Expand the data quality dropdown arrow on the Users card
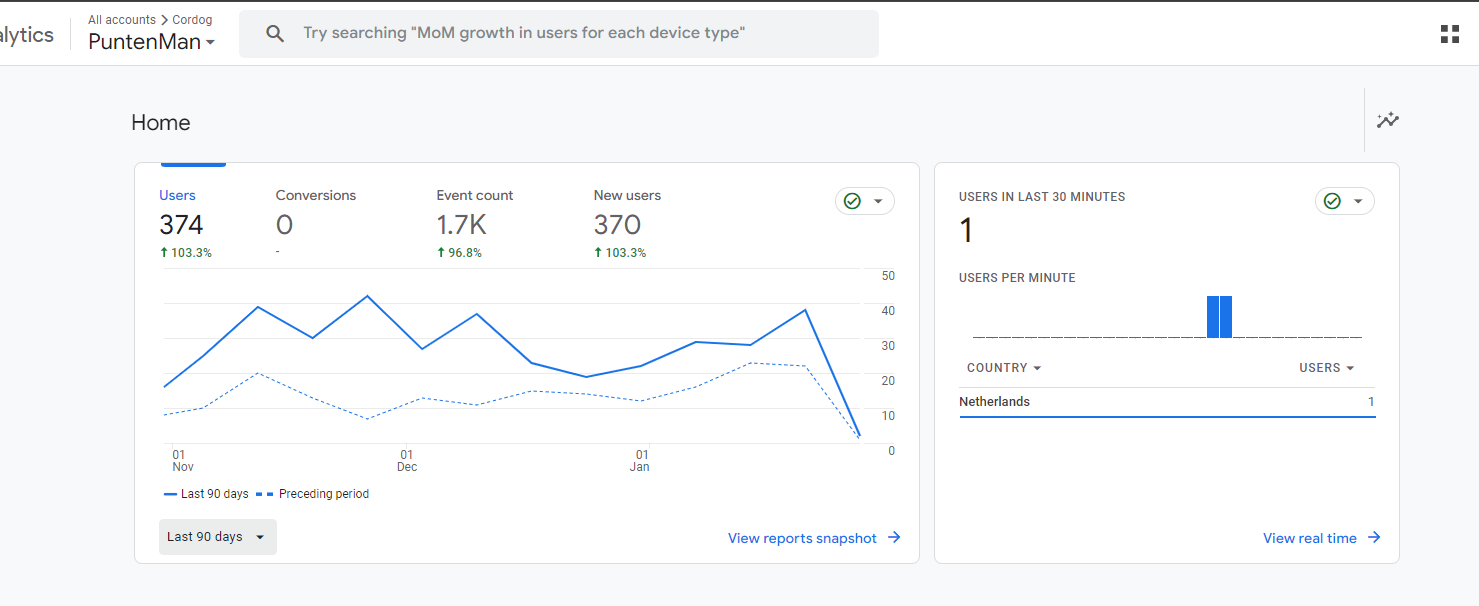 878,201
